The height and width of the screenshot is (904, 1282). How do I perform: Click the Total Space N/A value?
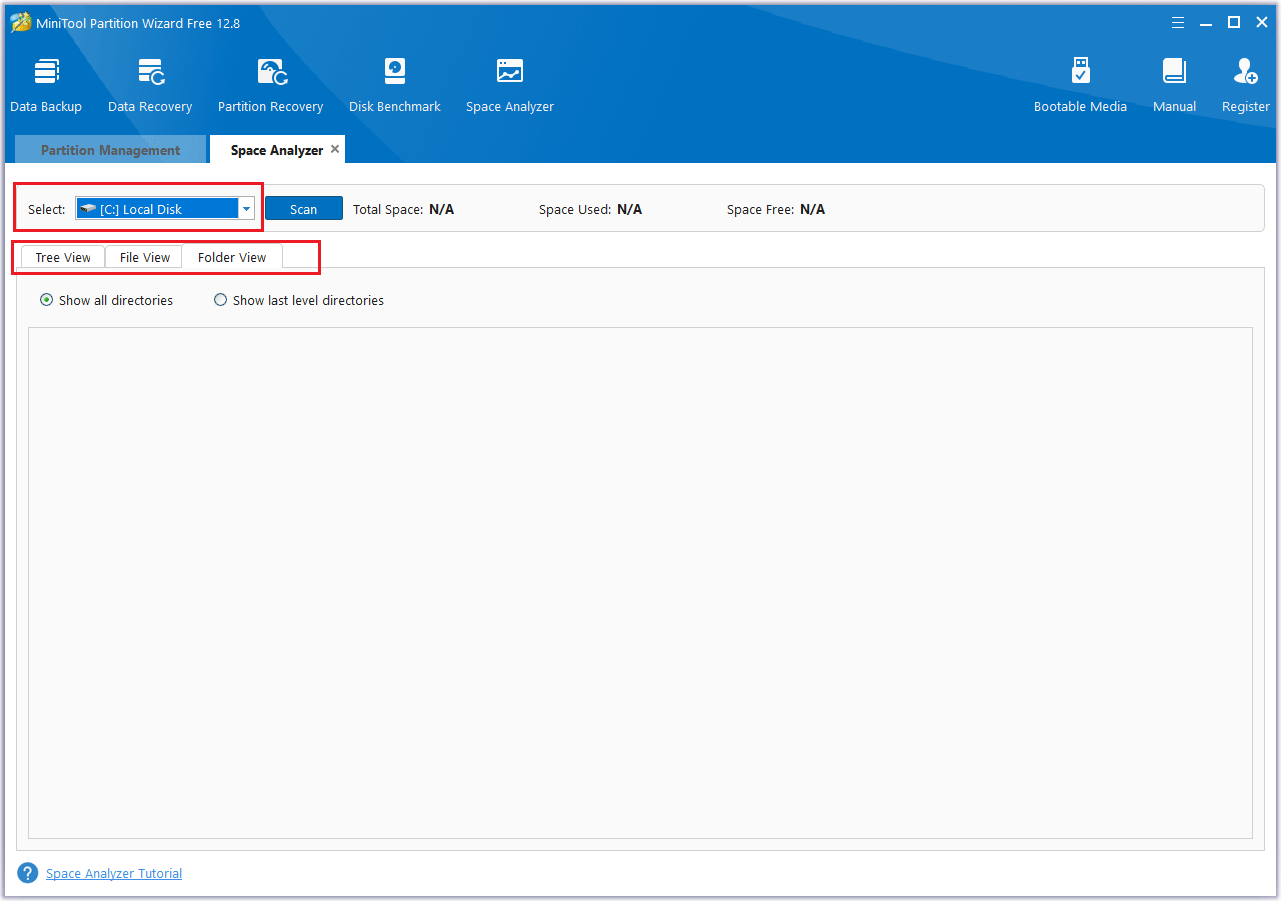click(x=442, y=209)
